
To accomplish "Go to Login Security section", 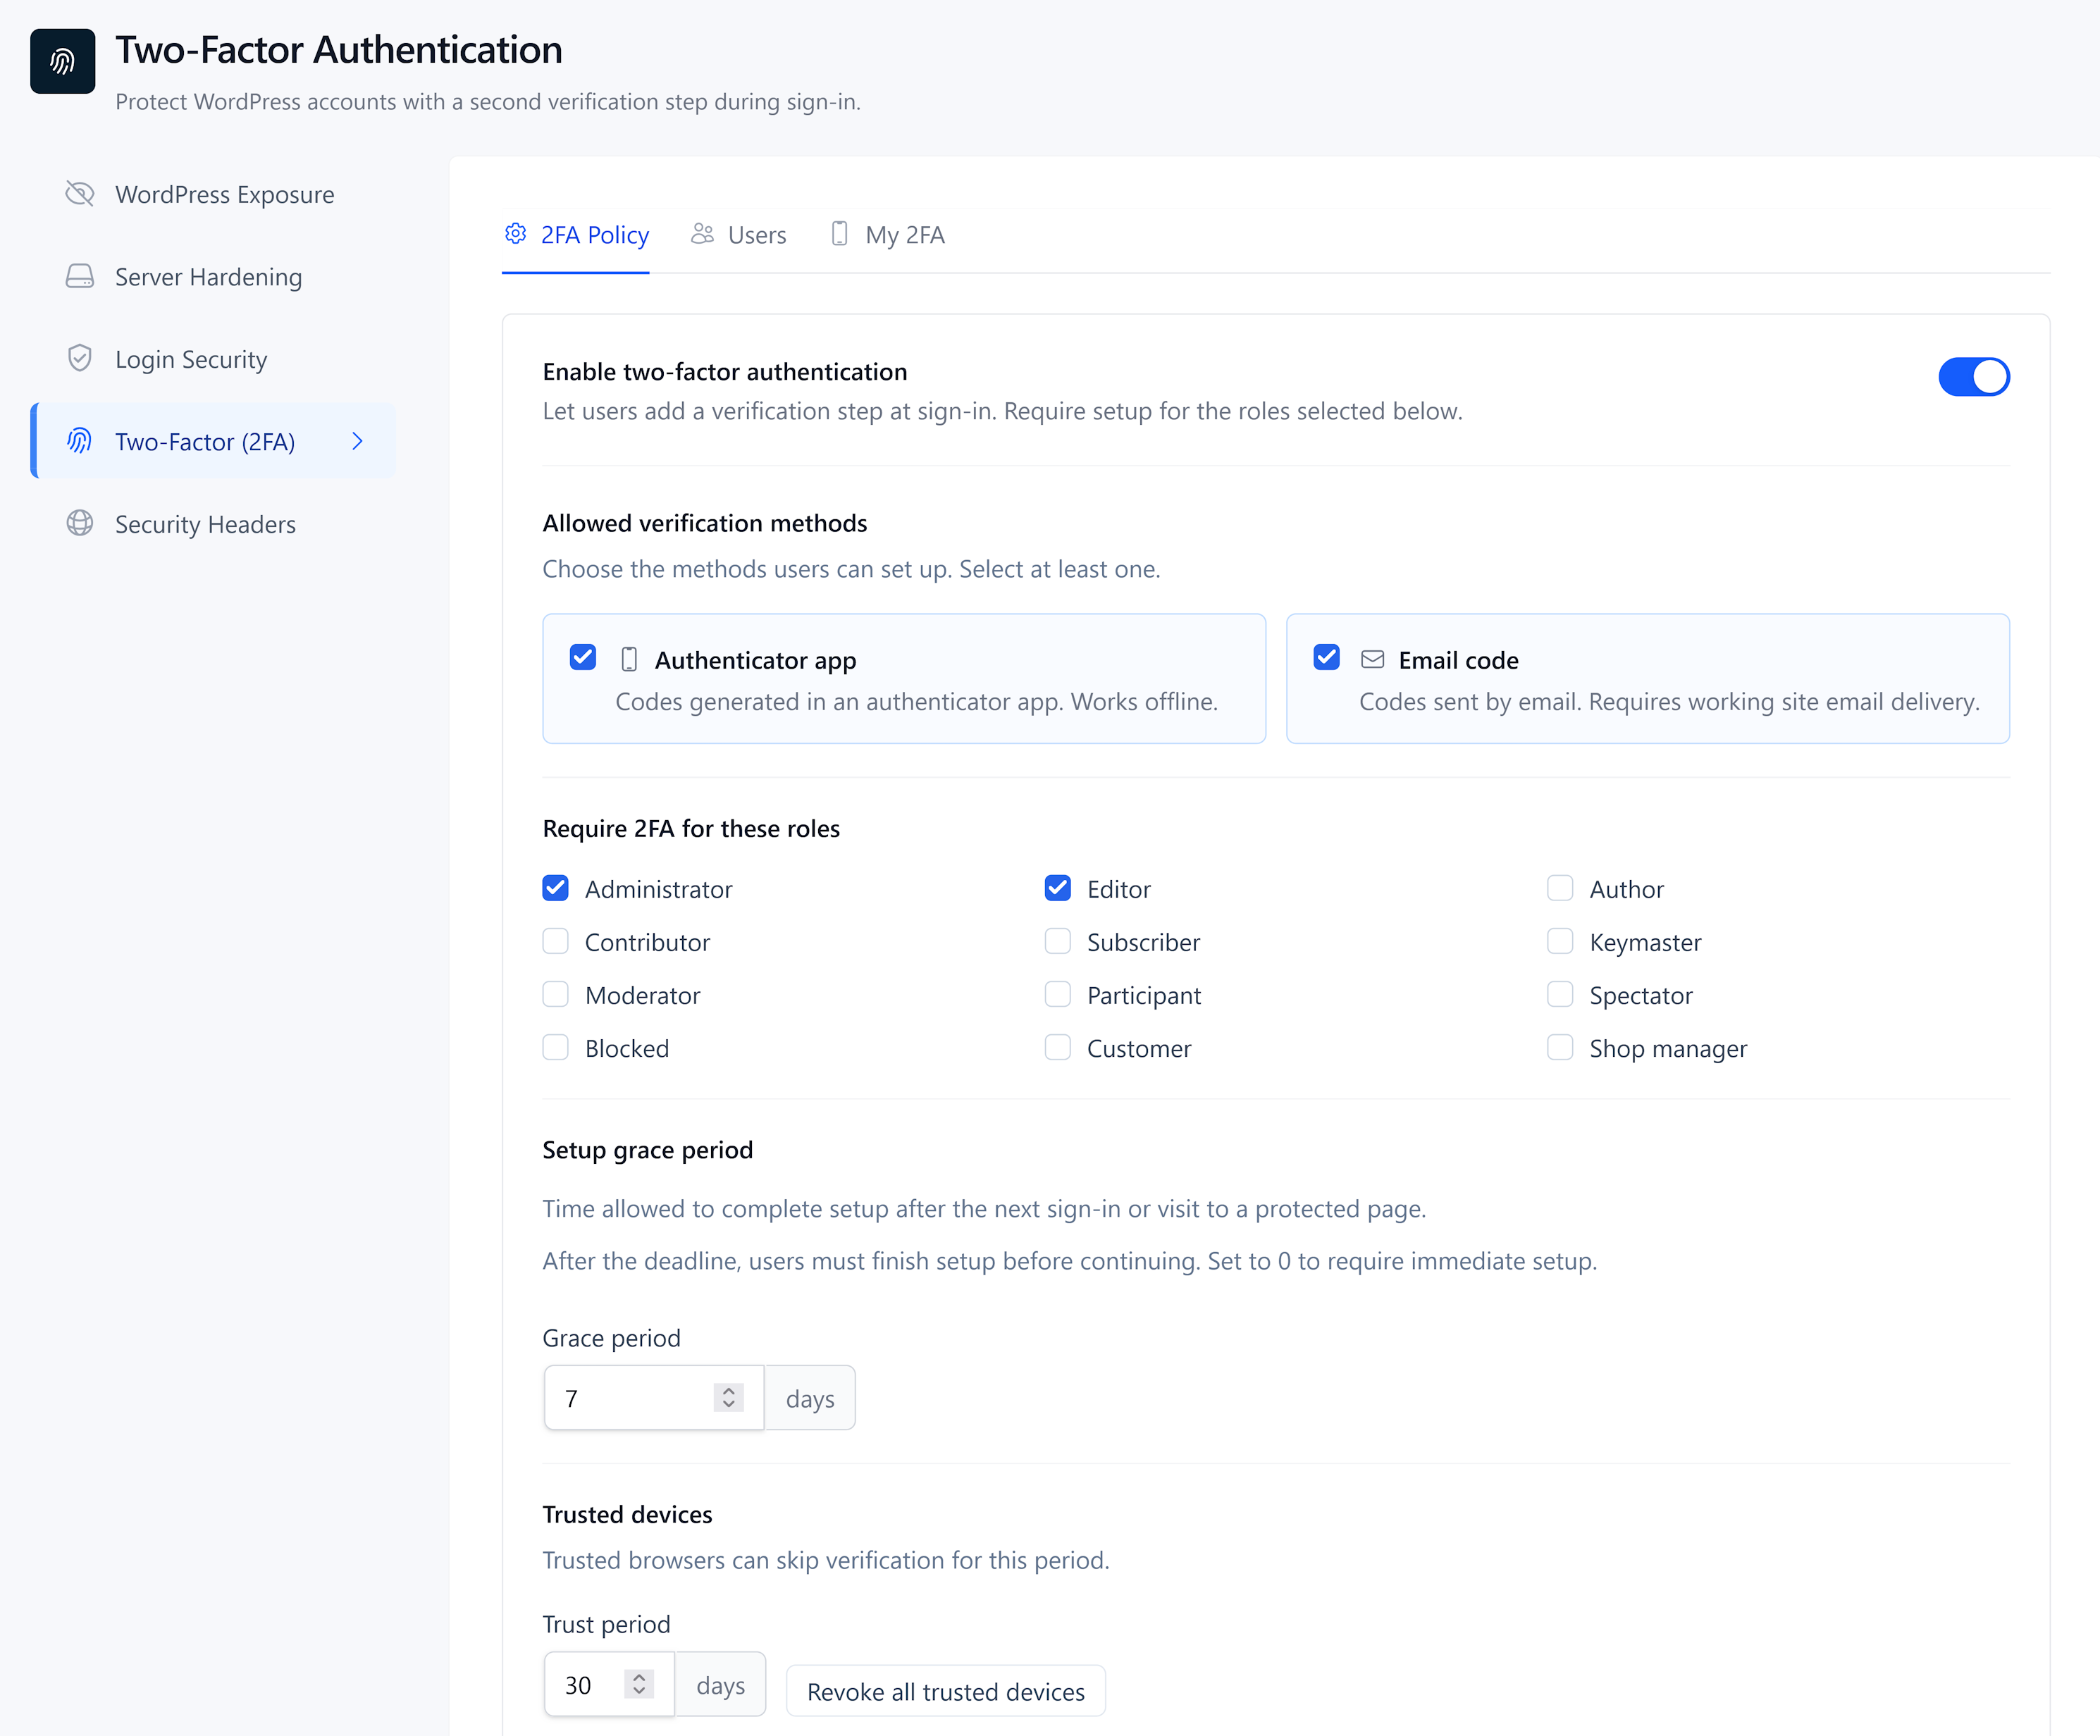I will 214,359.
